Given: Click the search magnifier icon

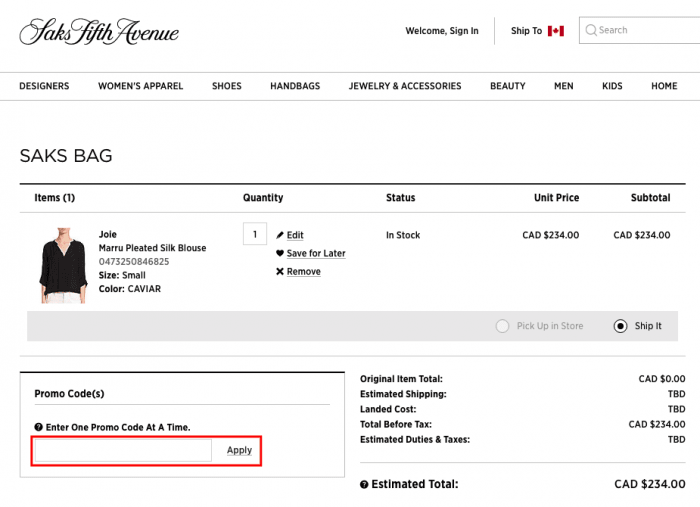Looking at the screenshot, I should tap(591, 30).
